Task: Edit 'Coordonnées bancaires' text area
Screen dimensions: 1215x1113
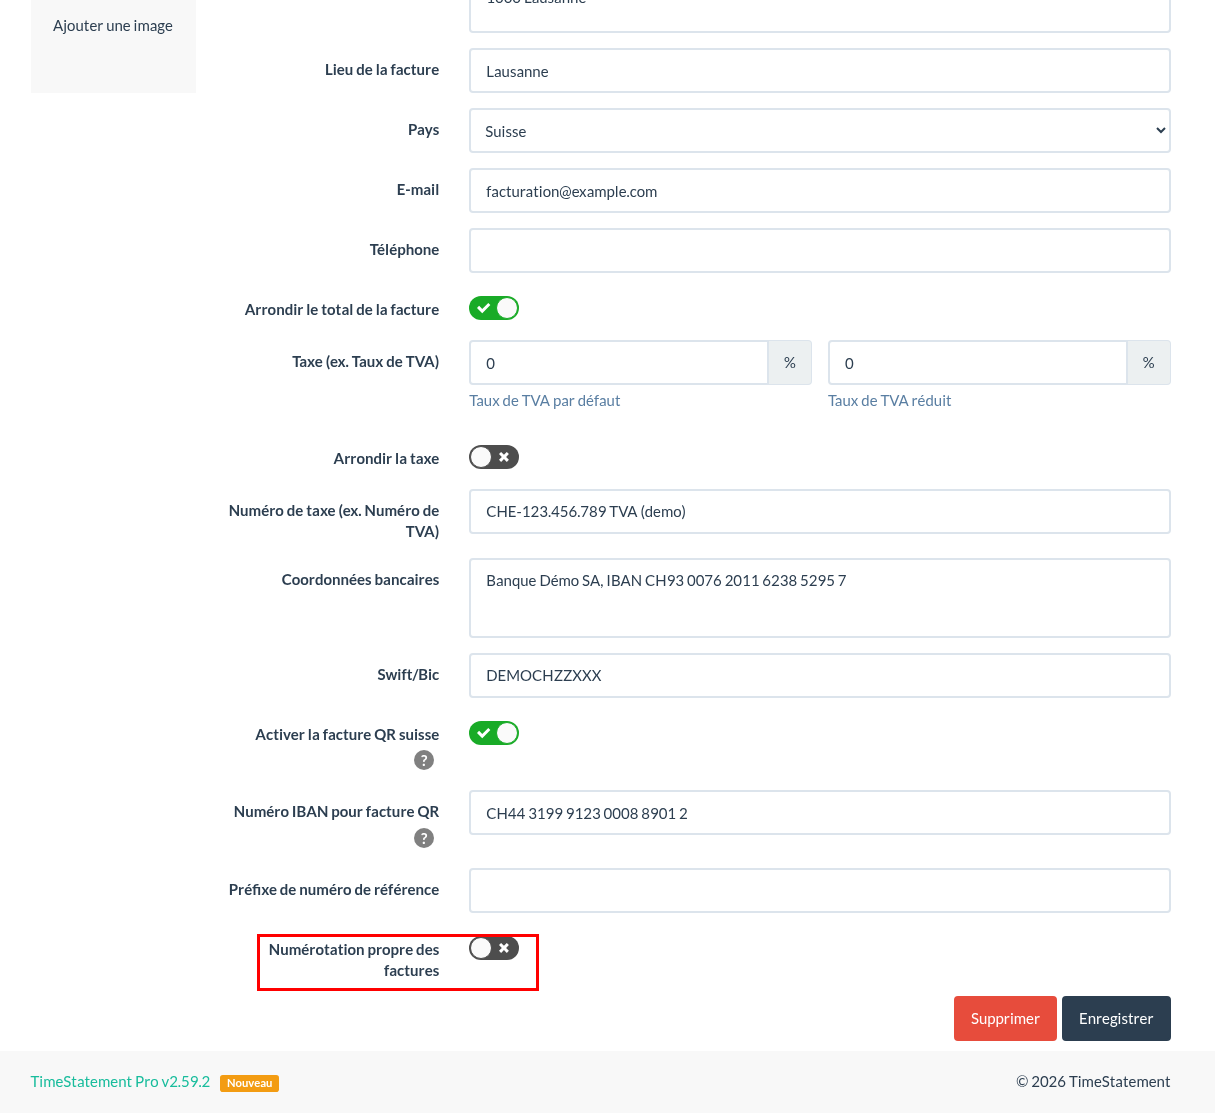Action: (x=820, y=598)
